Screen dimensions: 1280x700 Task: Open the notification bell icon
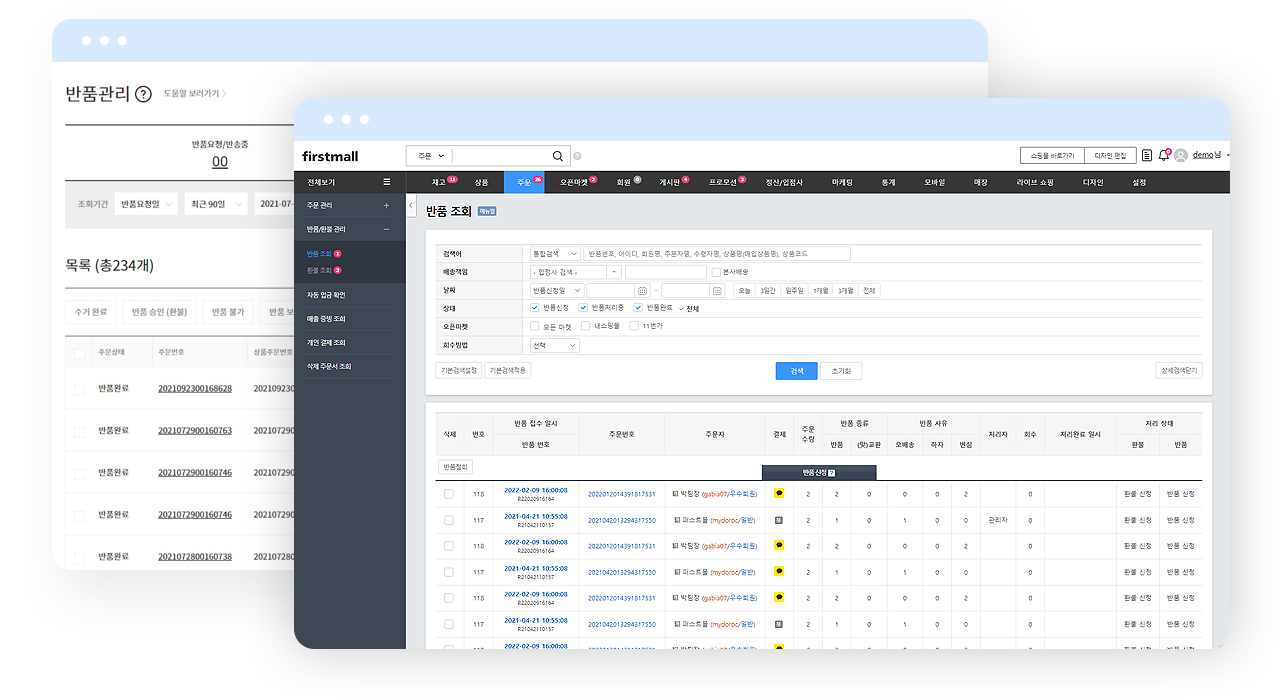coord(1163,155)
